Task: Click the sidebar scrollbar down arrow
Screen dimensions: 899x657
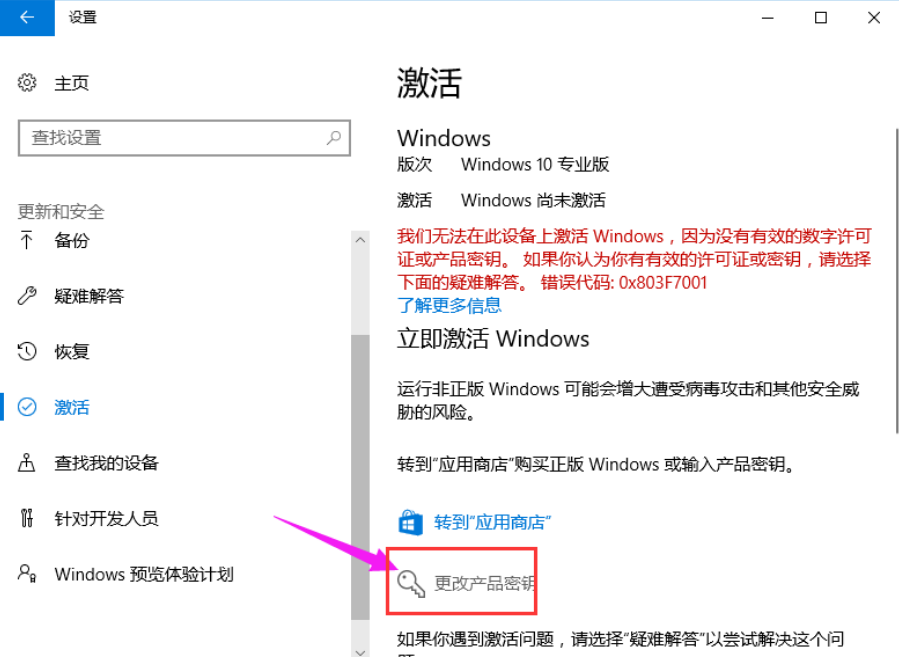Action: coord(360,651)
